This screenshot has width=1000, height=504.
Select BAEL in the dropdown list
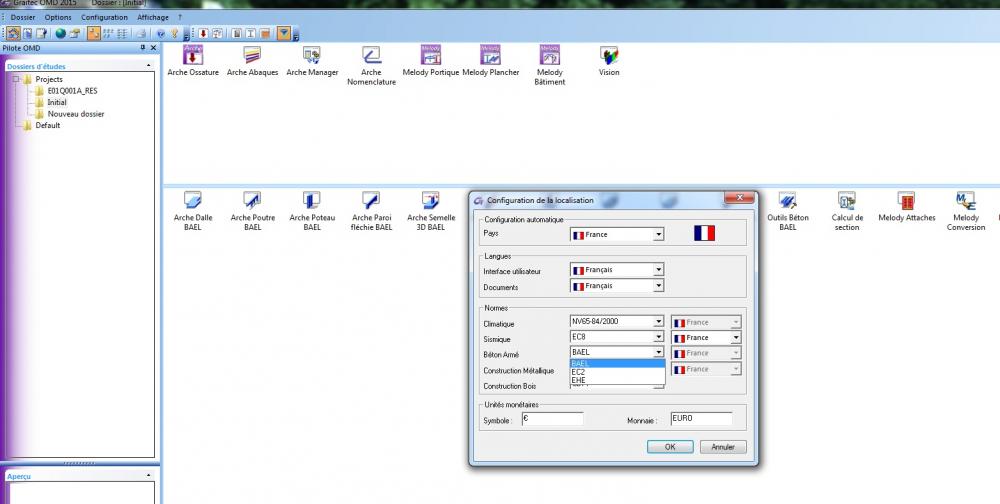point(617,364)
